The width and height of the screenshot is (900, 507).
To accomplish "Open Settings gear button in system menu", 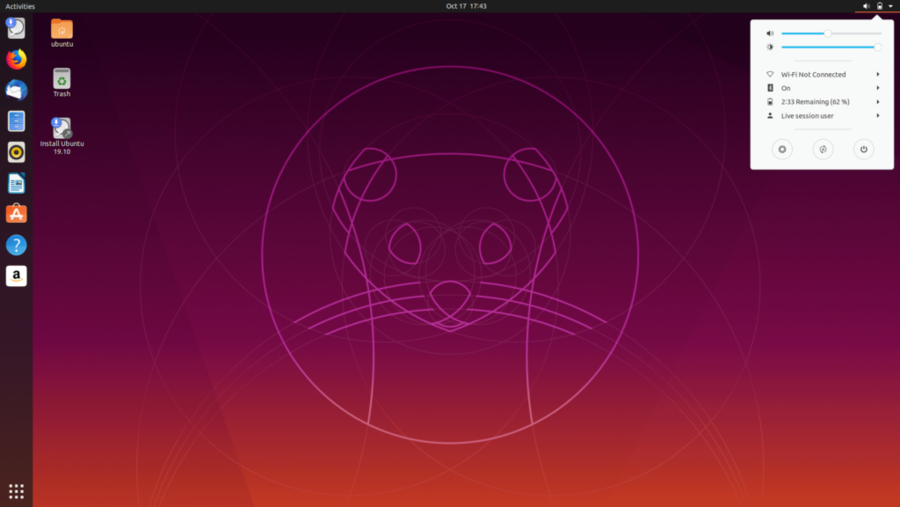I will pyautogui.click(x=782, y=149).
